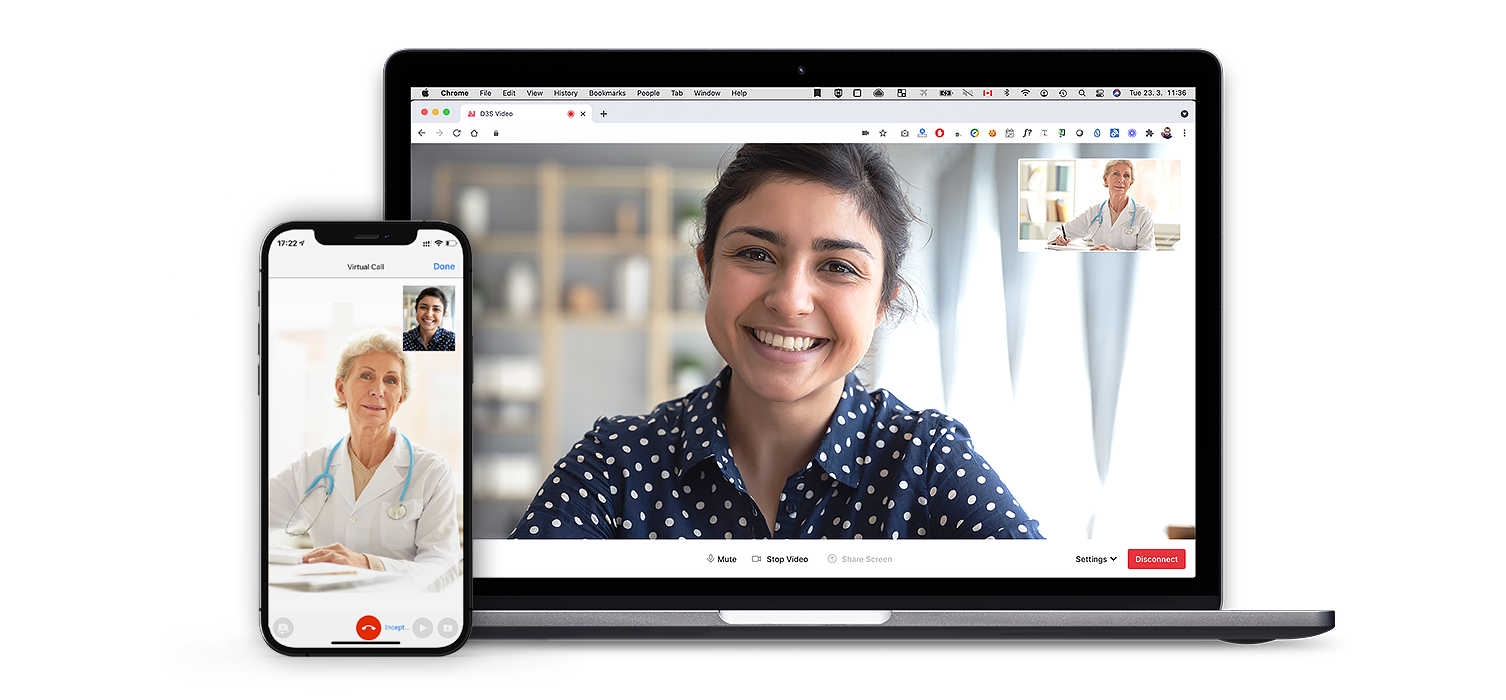Open the People menu

tap(648, 93)
